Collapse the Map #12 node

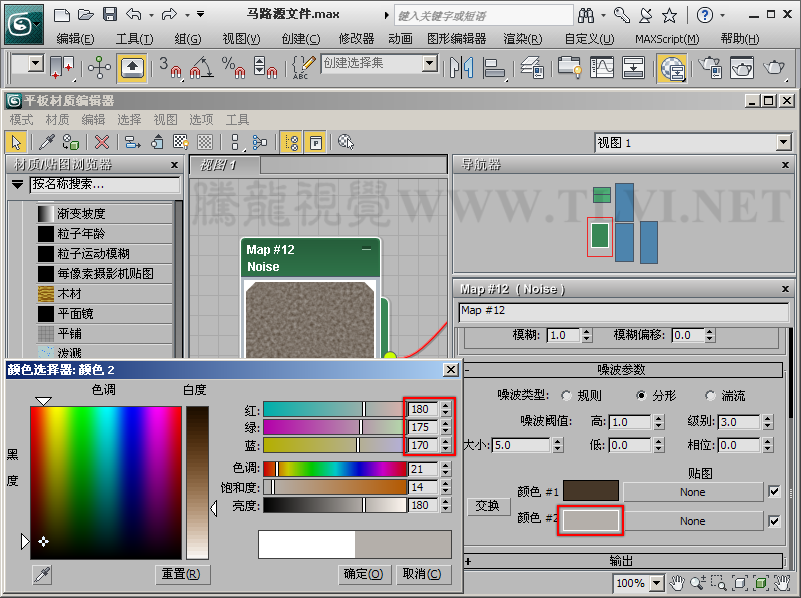[366, 249]
